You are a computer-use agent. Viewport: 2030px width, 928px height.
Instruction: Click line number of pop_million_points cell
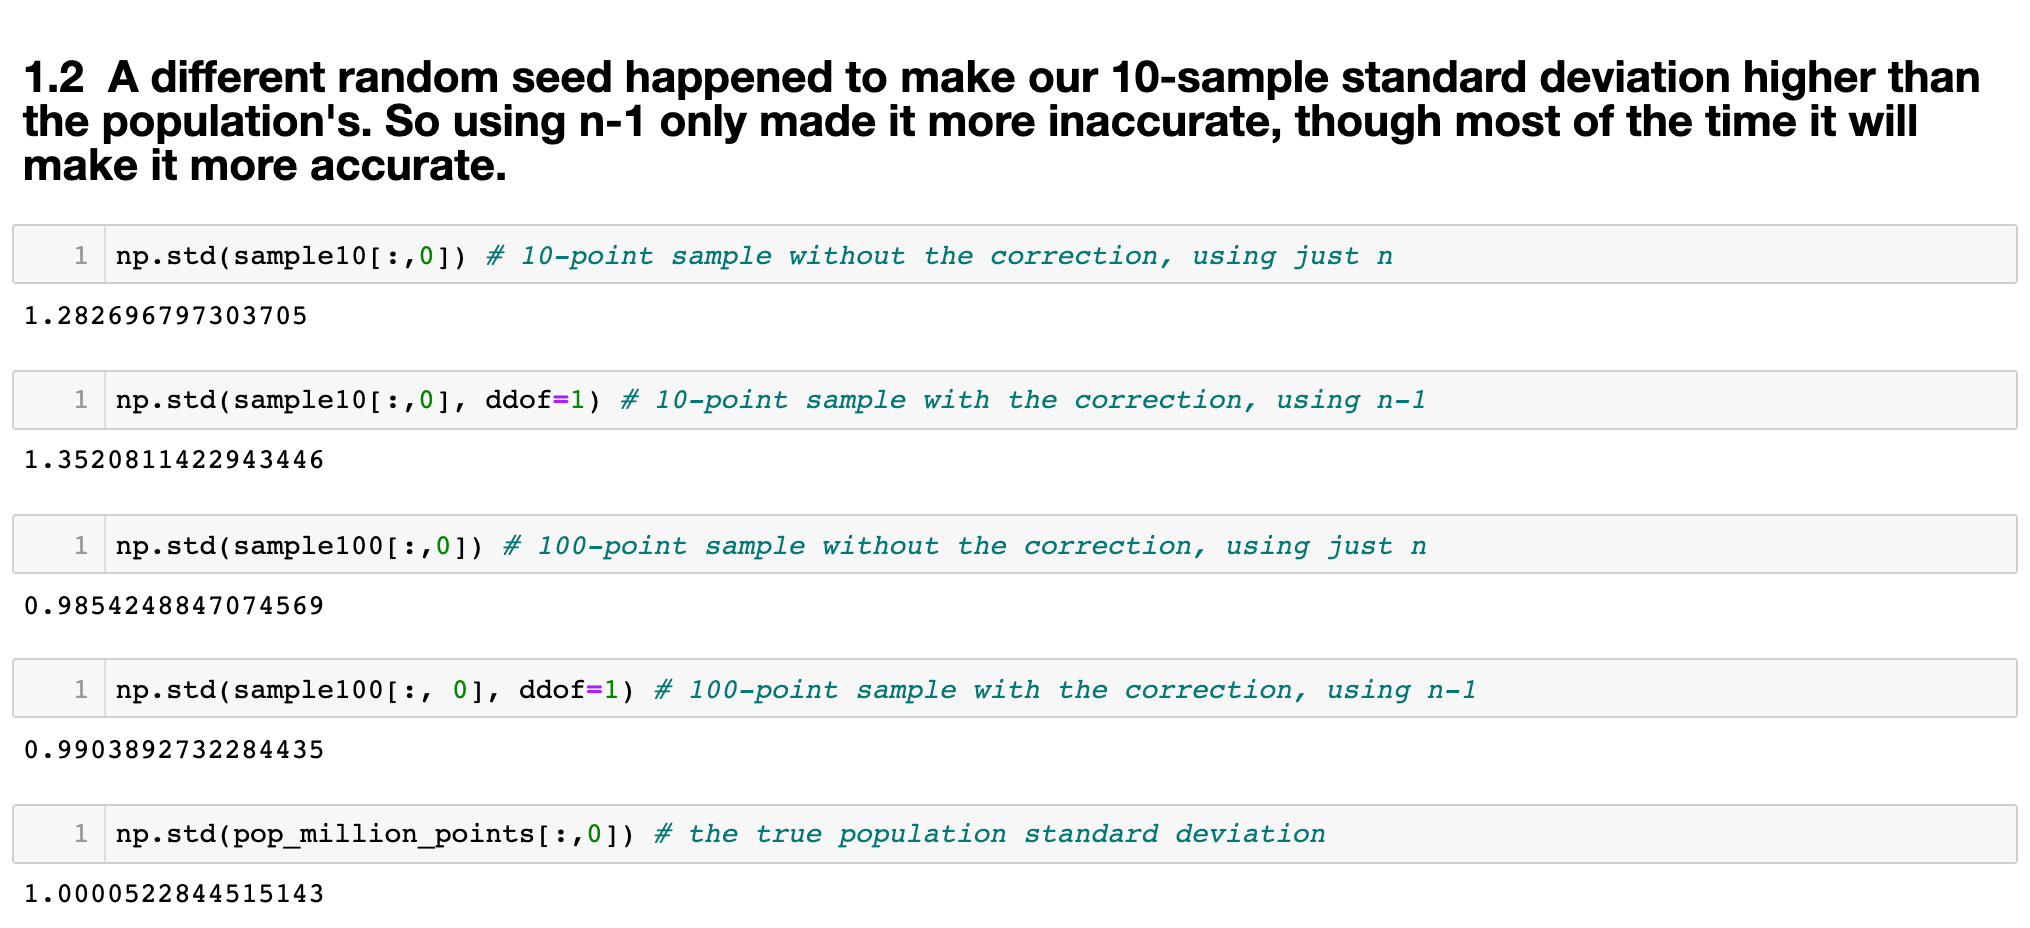81,834
